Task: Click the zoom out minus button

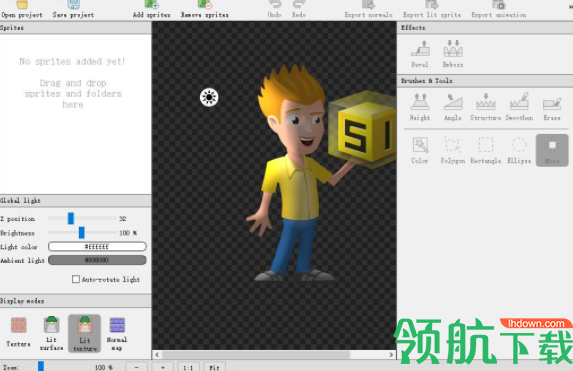Action: pos(136,367)
